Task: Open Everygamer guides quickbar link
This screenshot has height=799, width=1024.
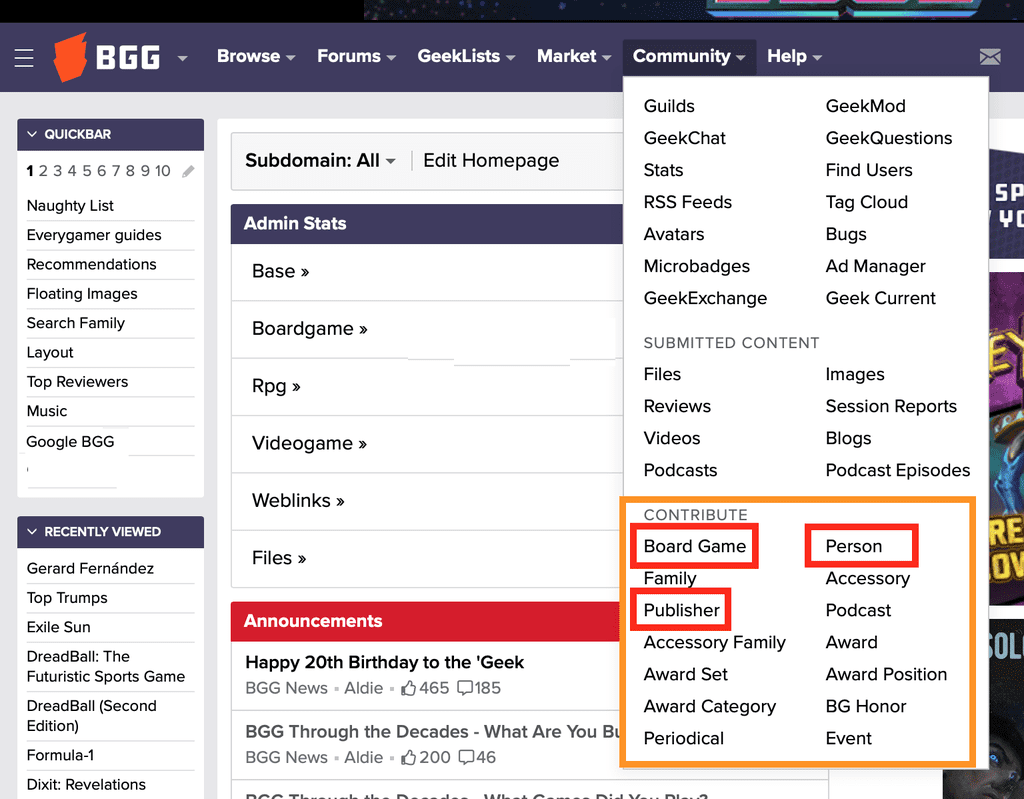Action: (93, 235)
